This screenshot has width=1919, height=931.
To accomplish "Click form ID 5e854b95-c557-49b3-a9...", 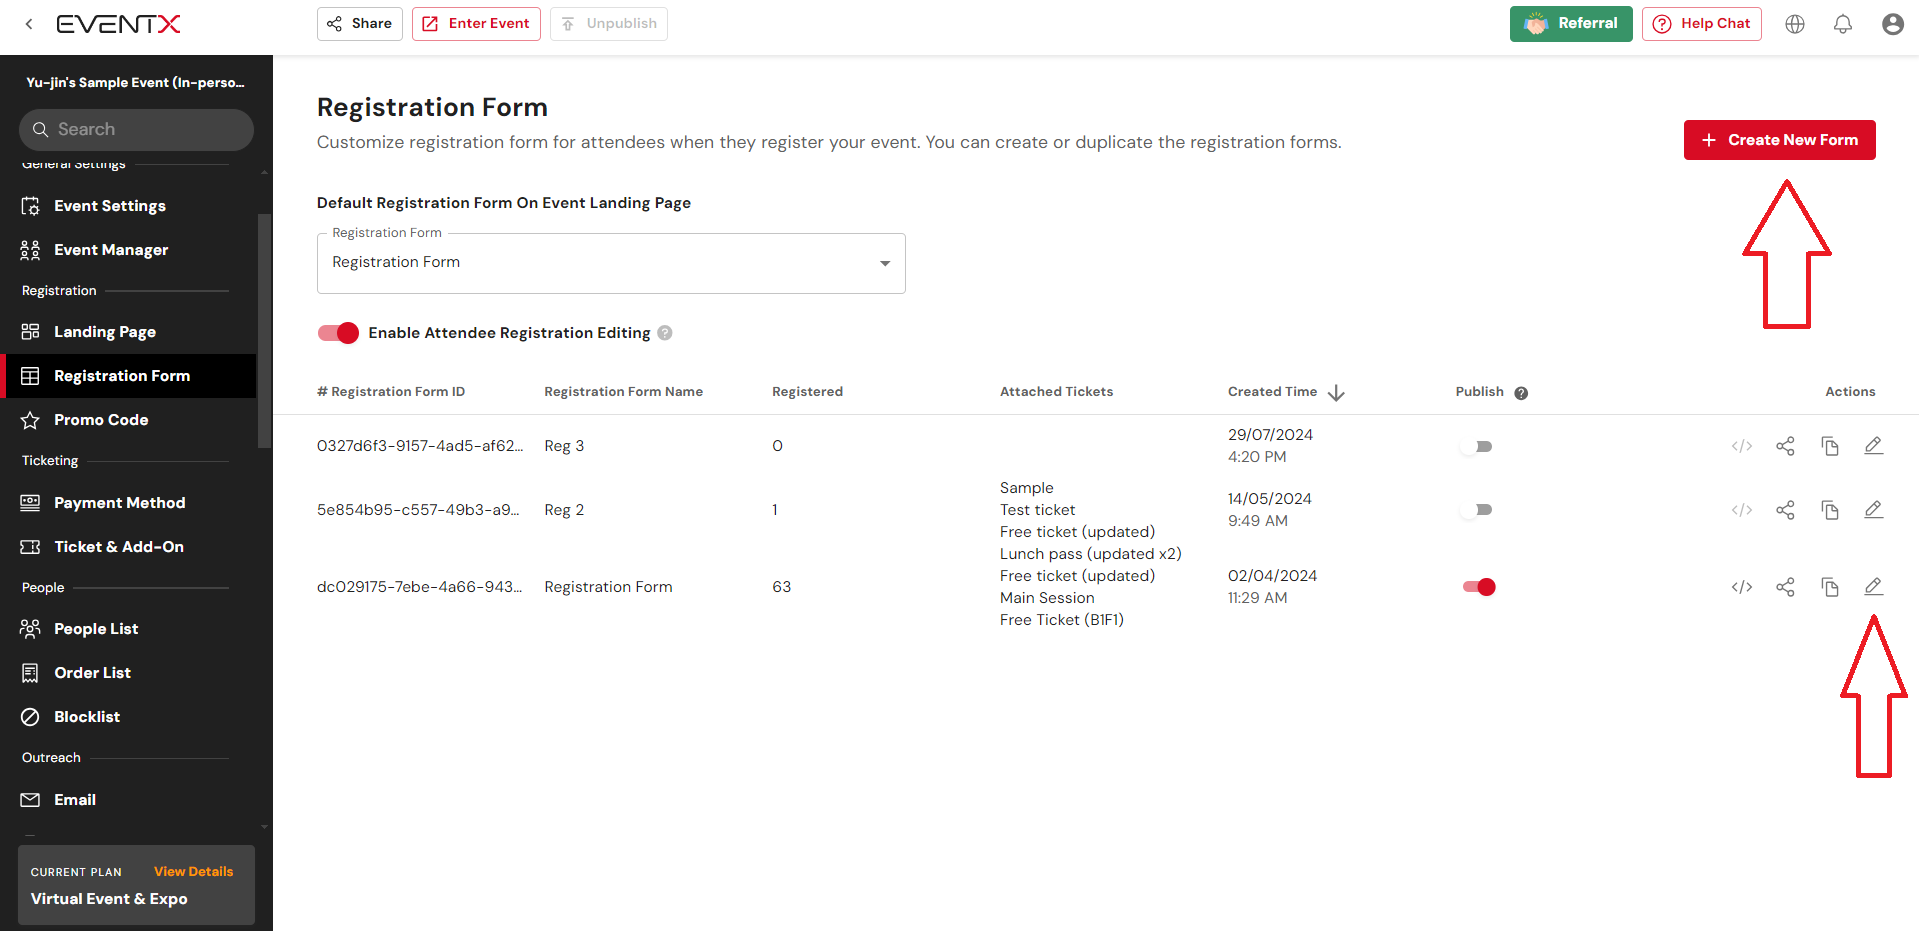I will [x=418, y=510].
